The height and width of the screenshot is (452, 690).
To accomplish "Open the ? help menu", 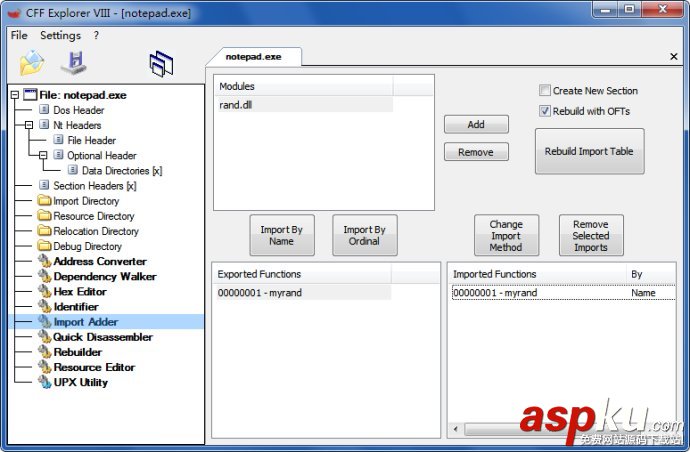I will [96, 35].
